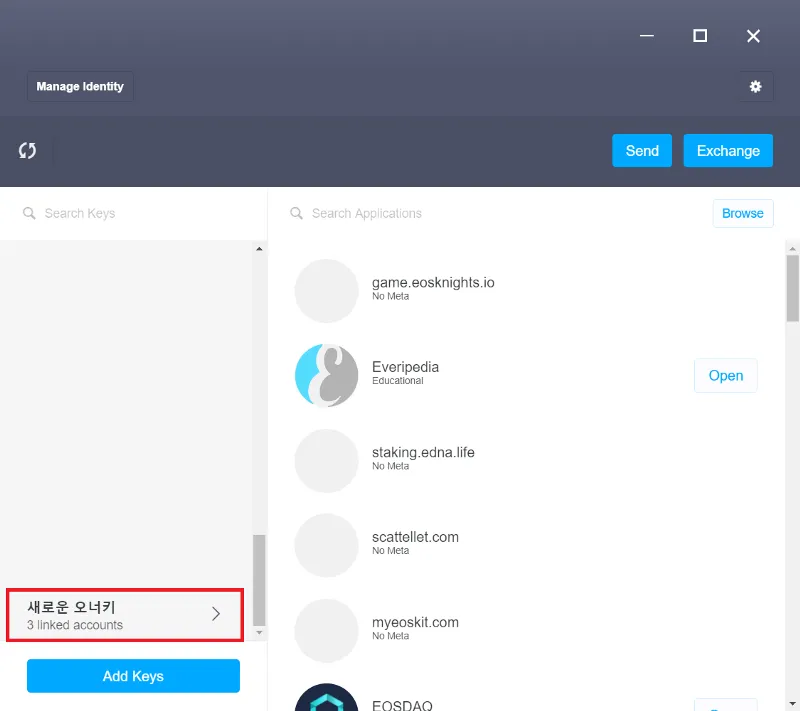The height and width of the screenshot is (711, 800).
Task: Click the EOSDAQ app logo
Action: pyautogui.click(x=327, y=697)
